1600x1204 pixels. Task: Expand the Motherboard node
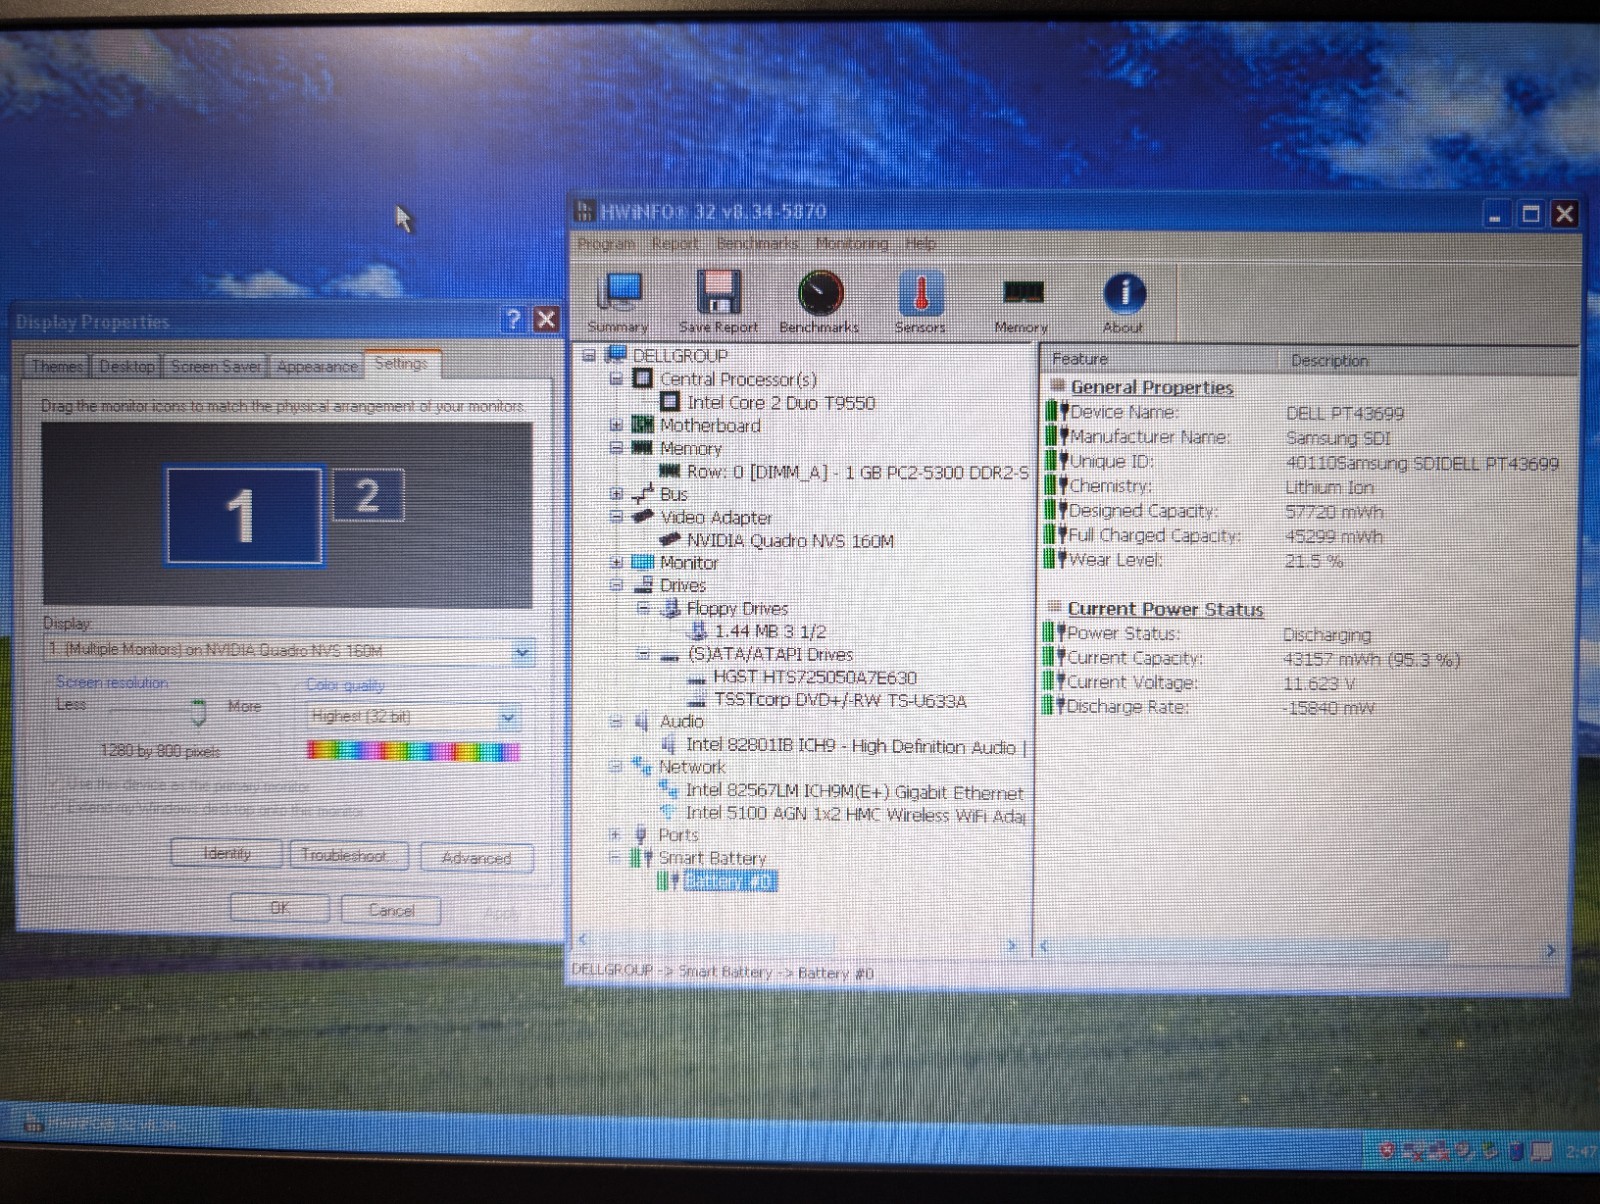(x=616, y=425)
